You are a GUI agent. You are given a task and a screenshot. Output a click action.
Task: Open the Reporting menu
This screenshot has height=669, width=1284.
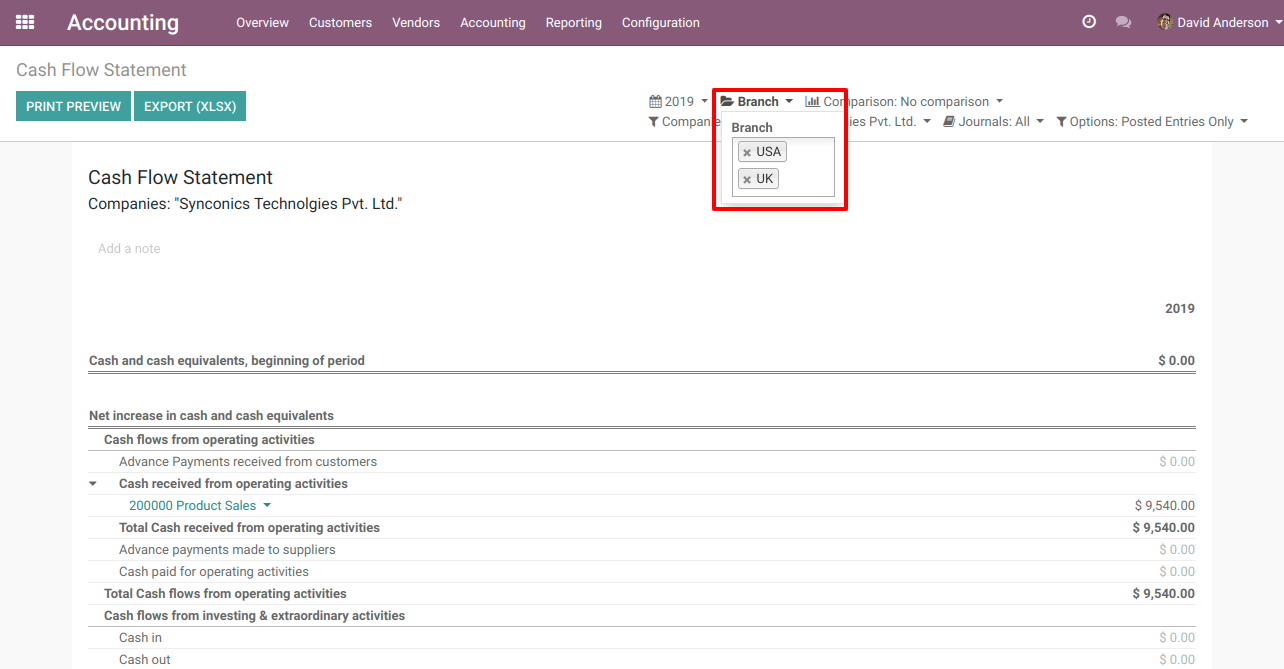click(x=573, y=22)
